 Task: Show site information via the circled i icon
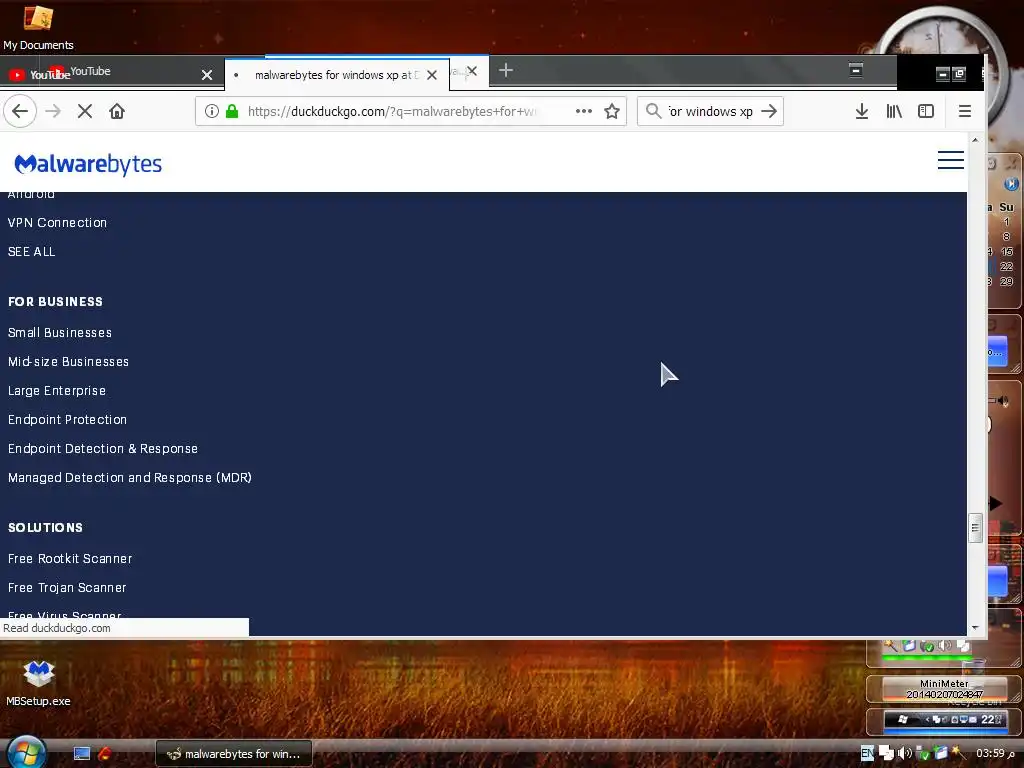212,111
